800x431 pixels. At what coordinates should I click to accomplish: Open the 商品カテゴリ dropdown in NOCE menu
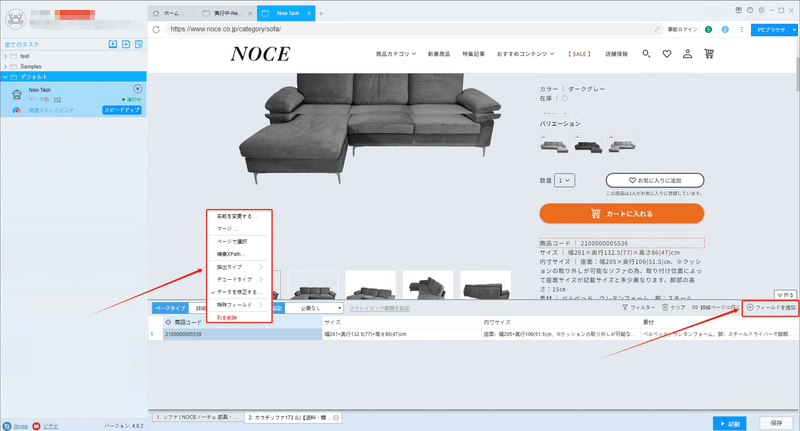coord(396,54)
